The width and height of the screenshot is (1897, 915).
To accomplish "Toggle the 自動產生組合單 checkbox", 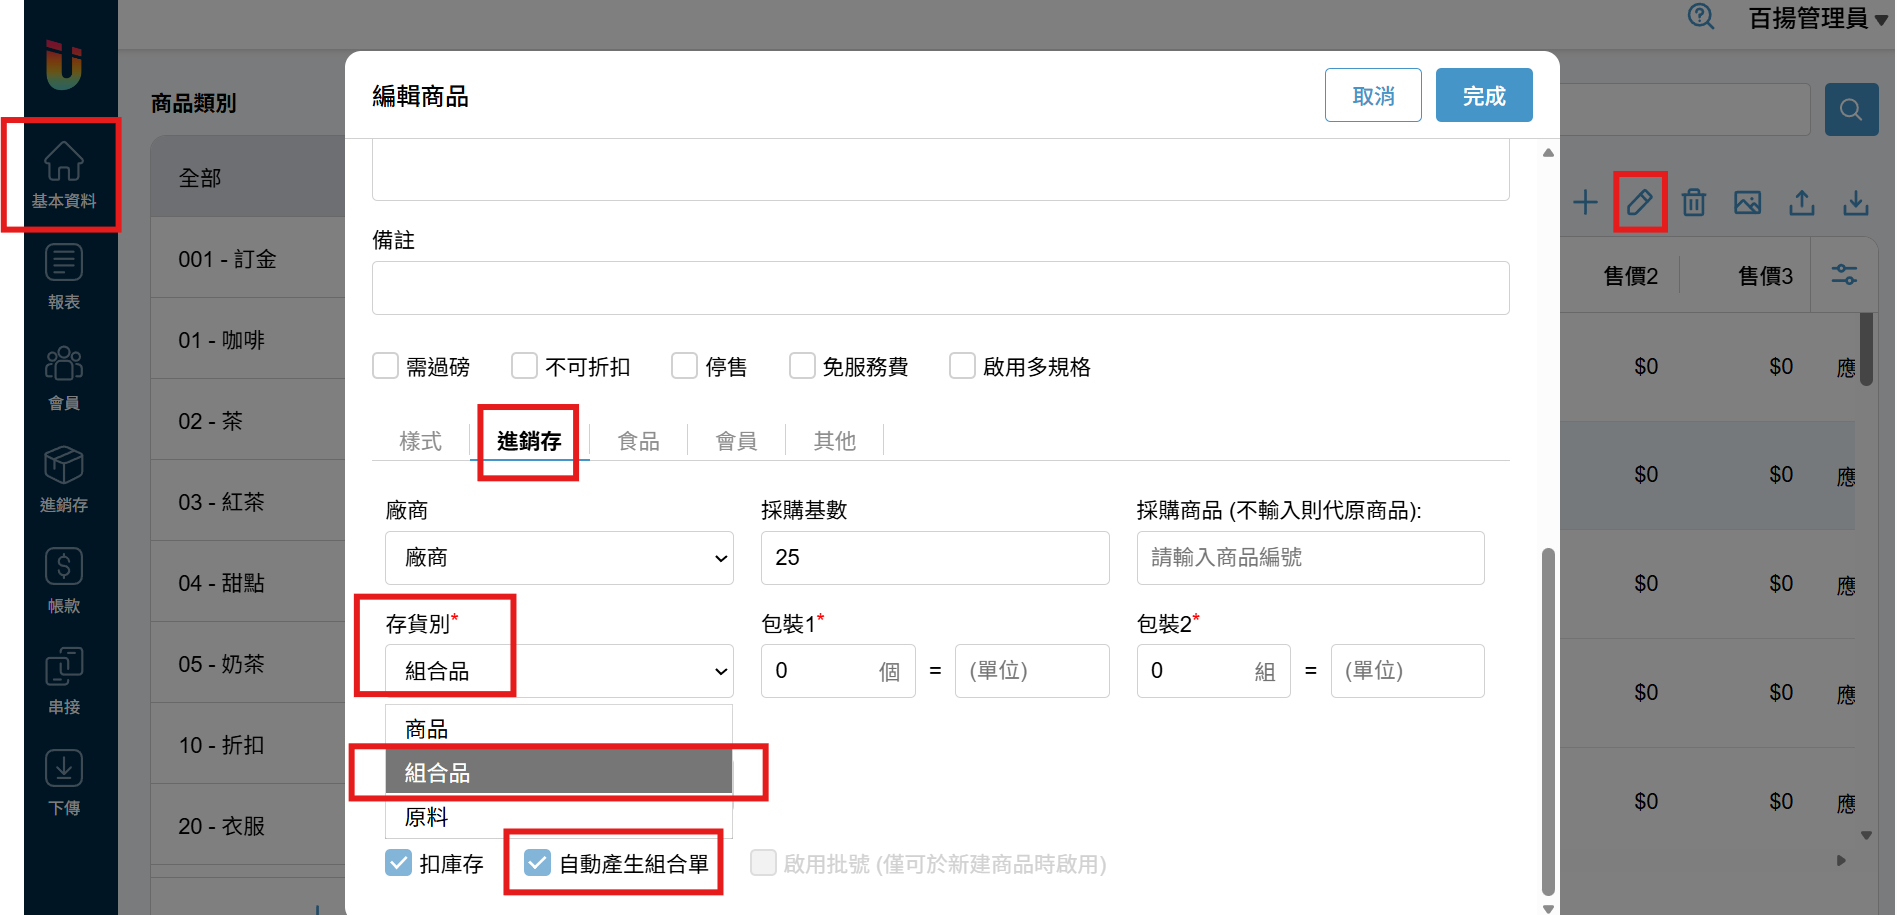I will coord(537,863).
